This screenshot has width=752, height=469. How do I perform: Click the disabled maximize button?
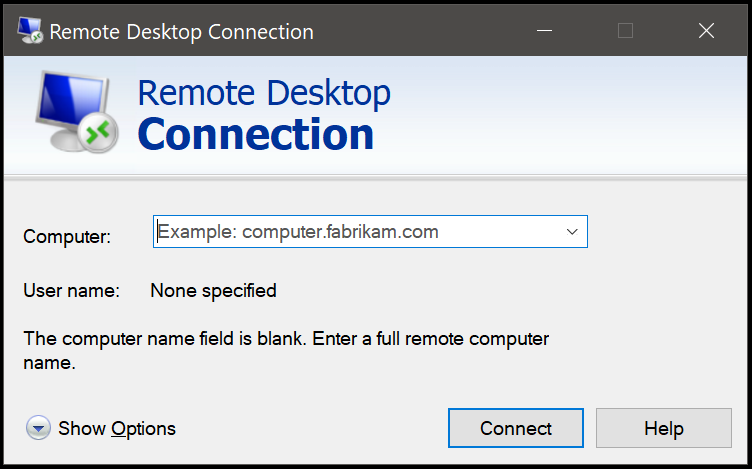point(625,30)
